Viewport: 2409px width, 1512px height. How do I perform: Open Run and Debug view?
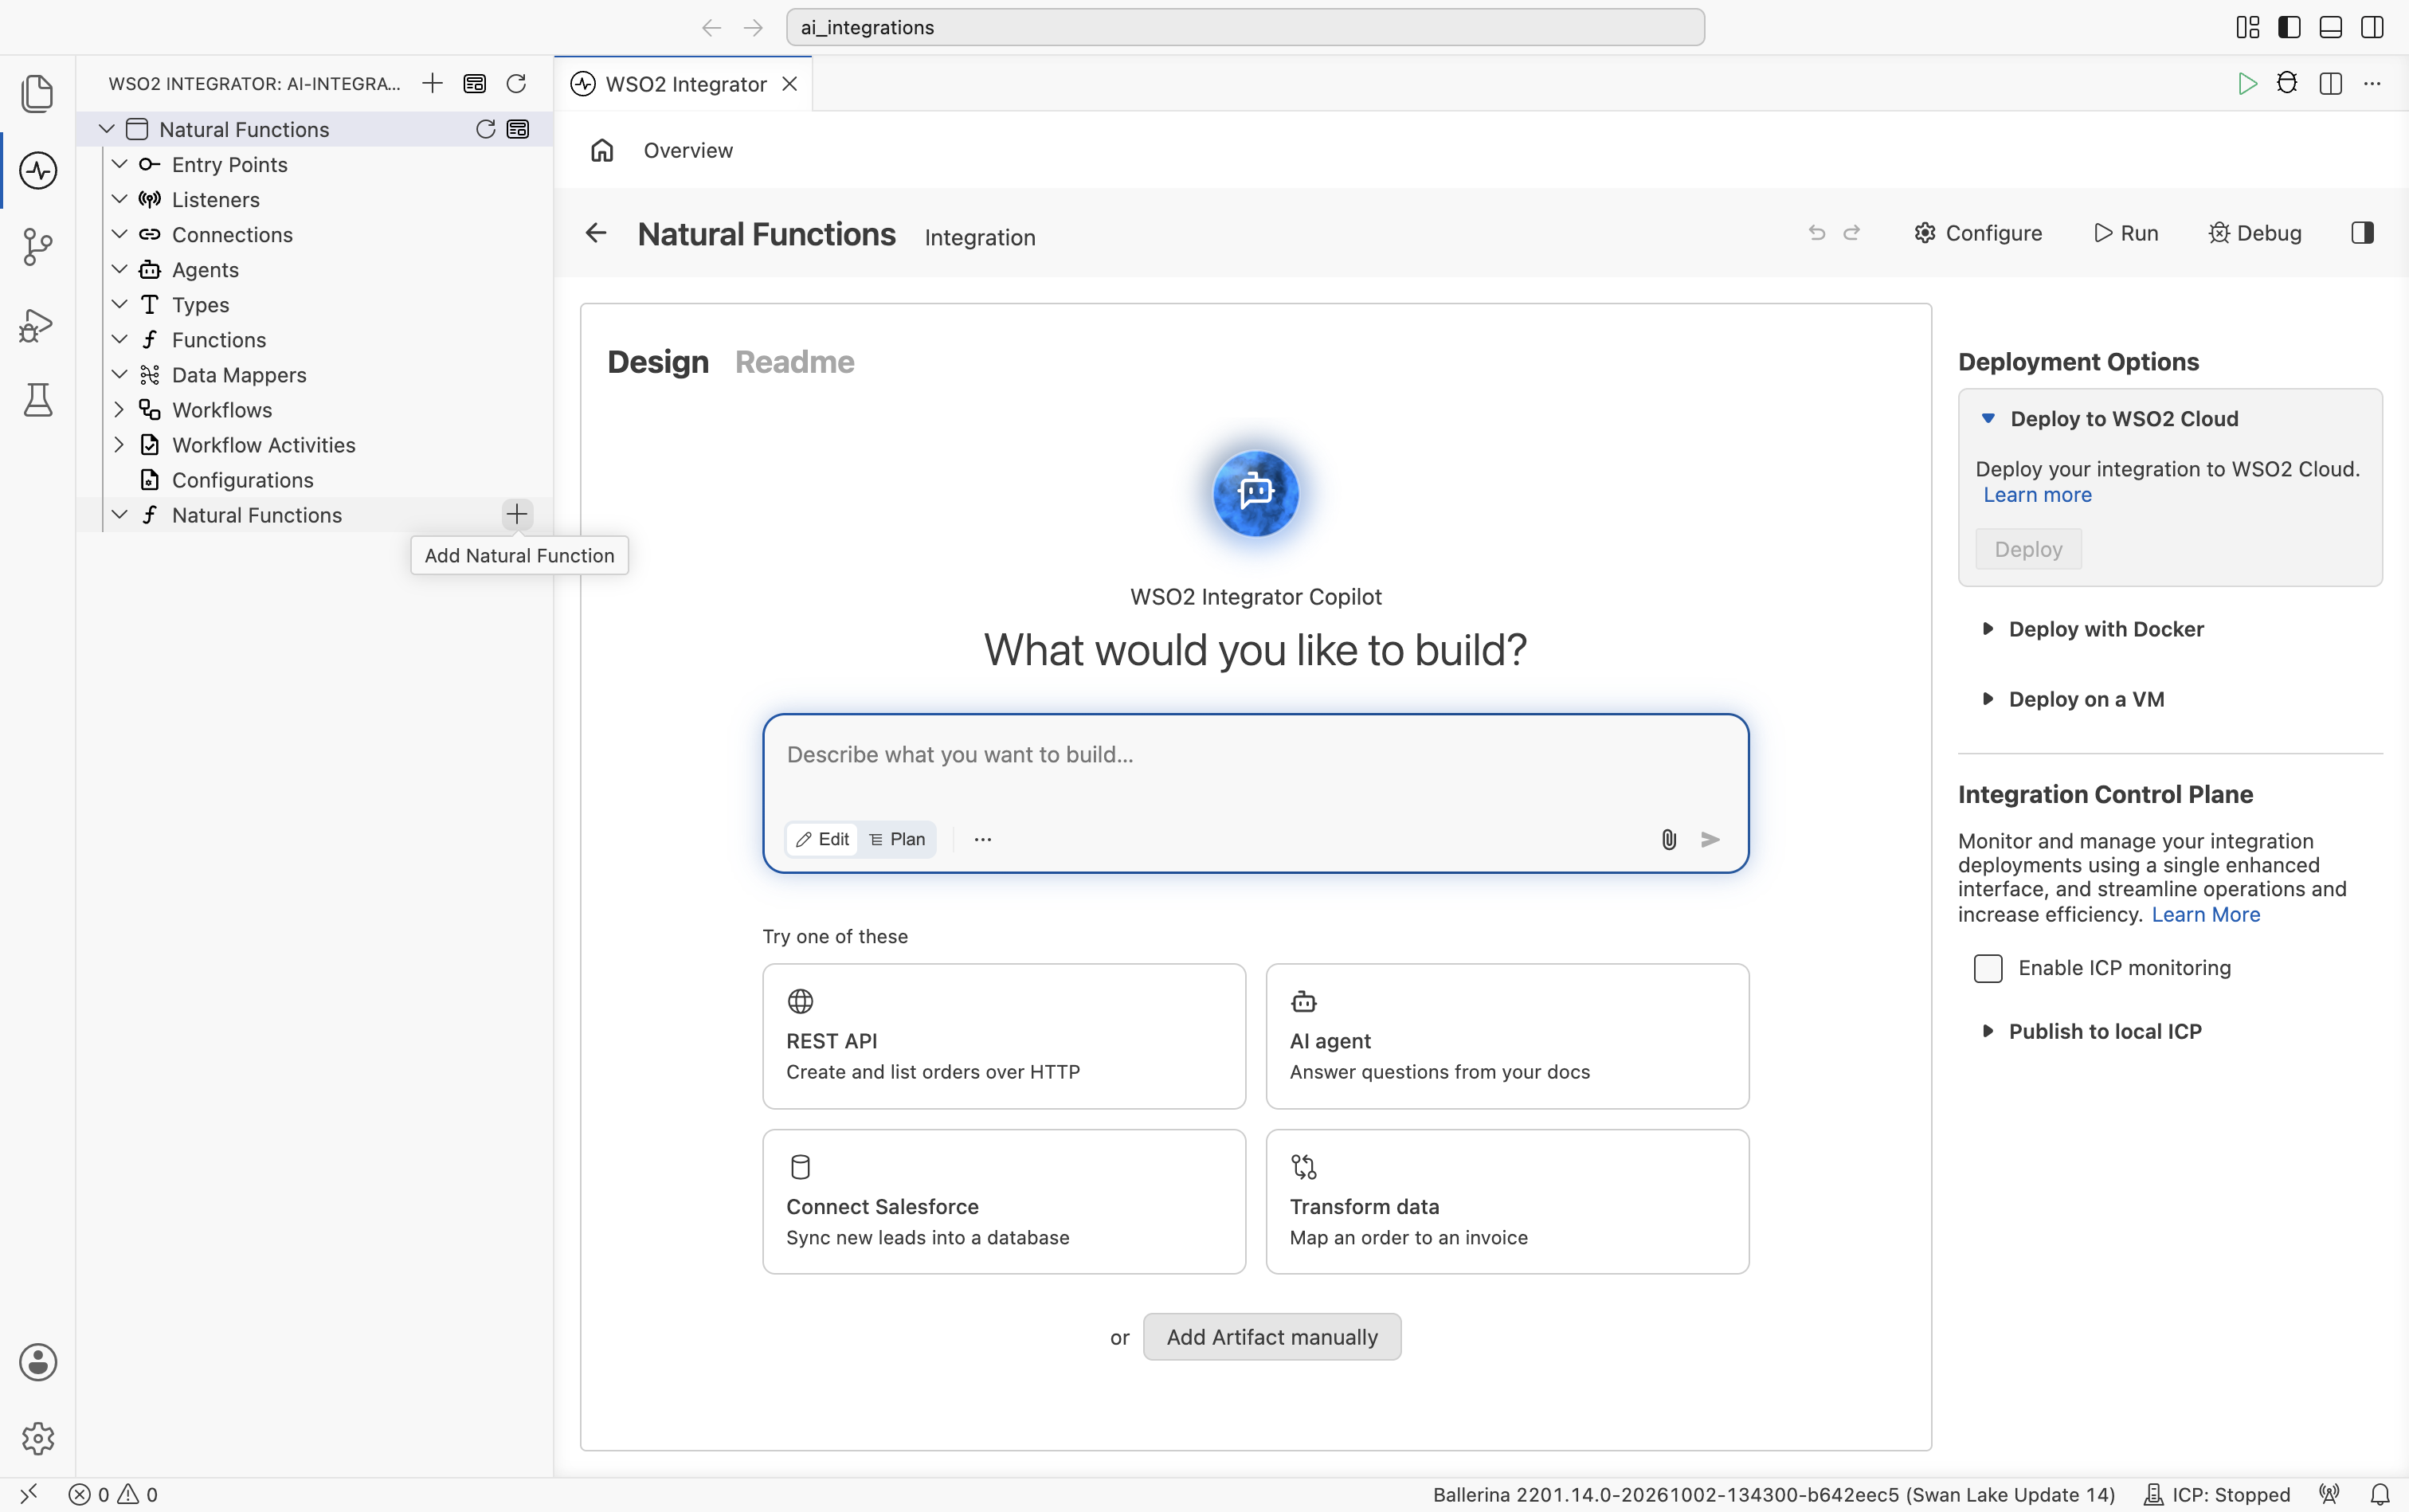coord(37,324)
